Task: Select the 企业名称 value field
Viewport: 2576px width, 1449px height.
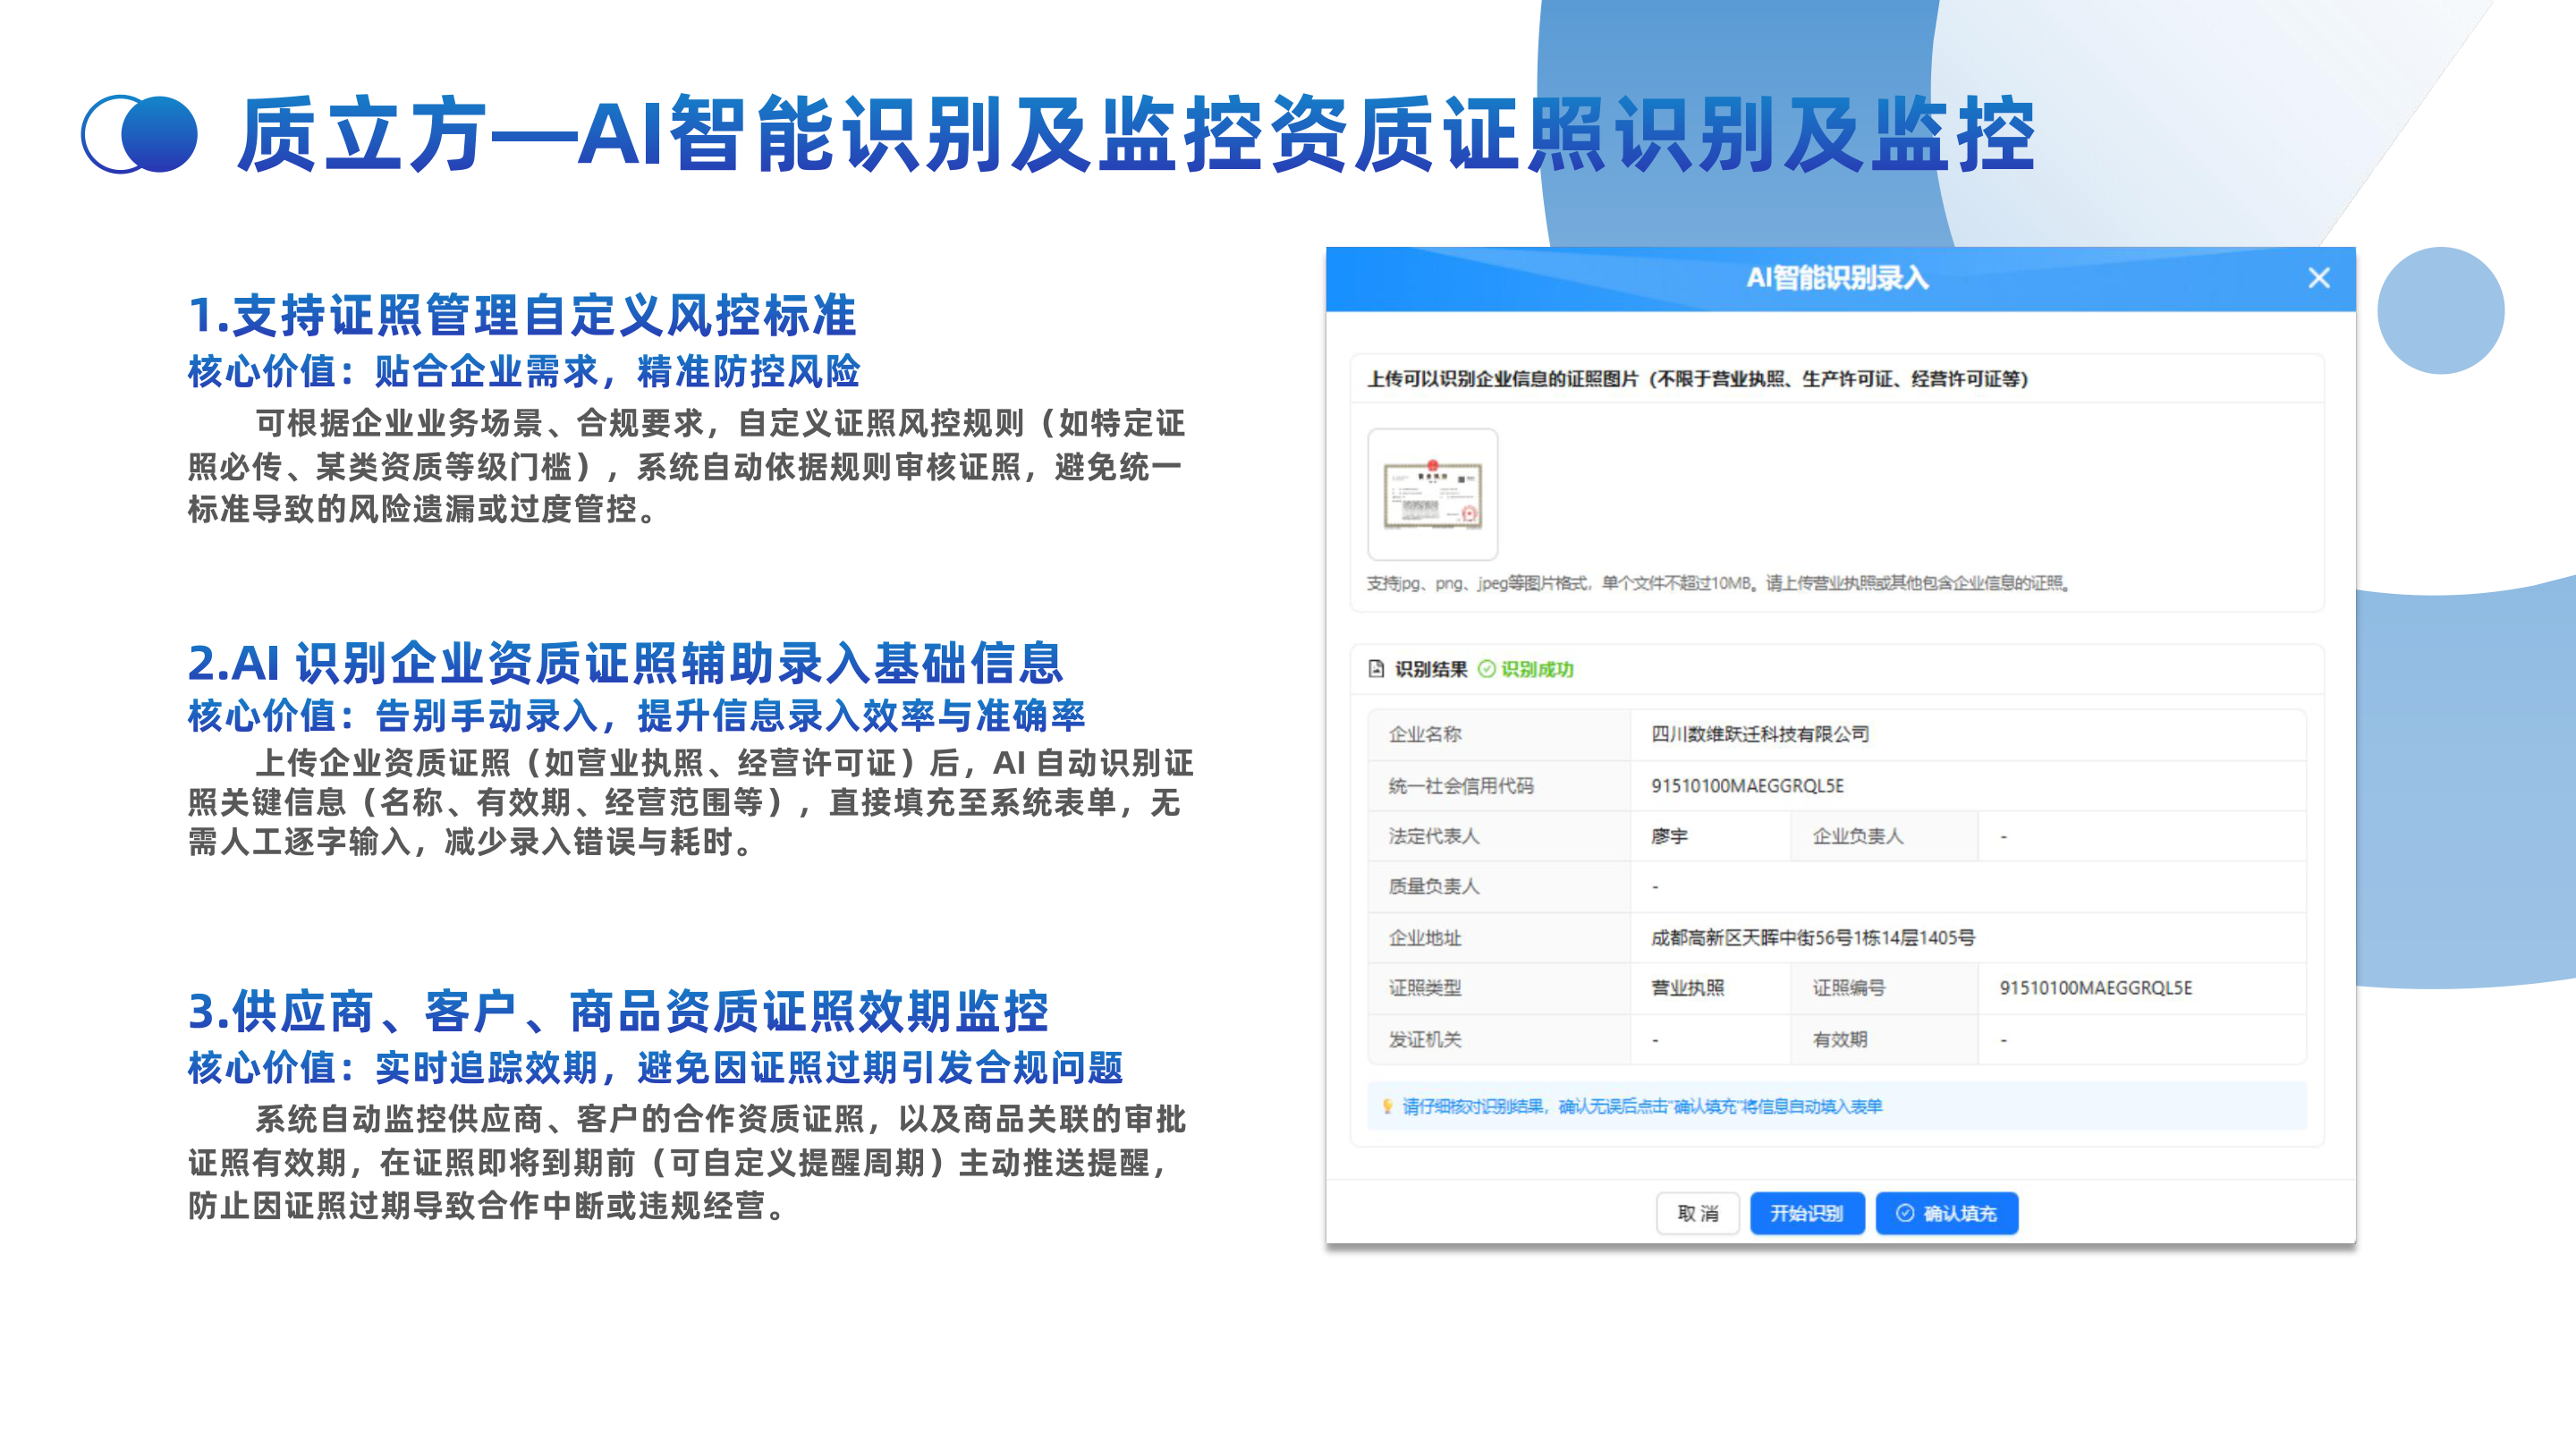Action: pyautogui.click(x=1967, y=734)
